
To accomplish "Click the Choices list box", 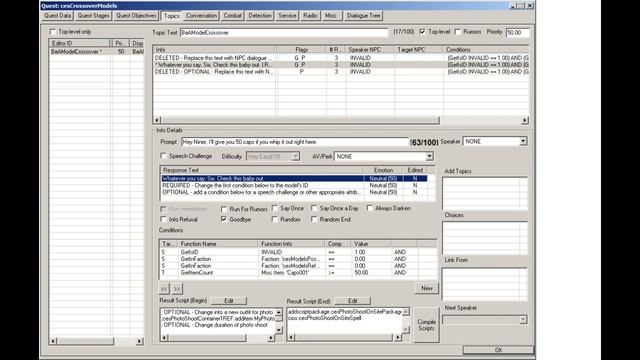I will point(484,238).
